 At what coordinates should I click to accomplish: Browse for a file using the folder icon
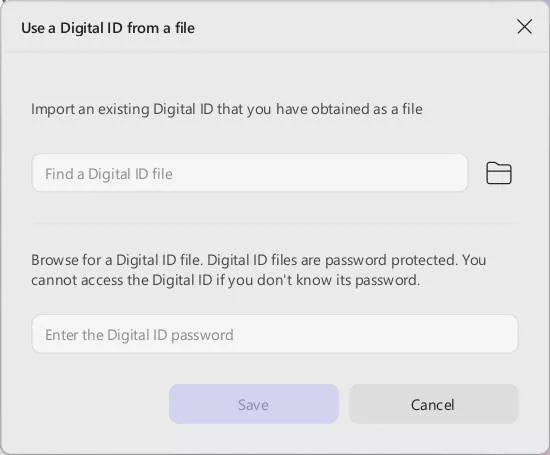point(499,173)
